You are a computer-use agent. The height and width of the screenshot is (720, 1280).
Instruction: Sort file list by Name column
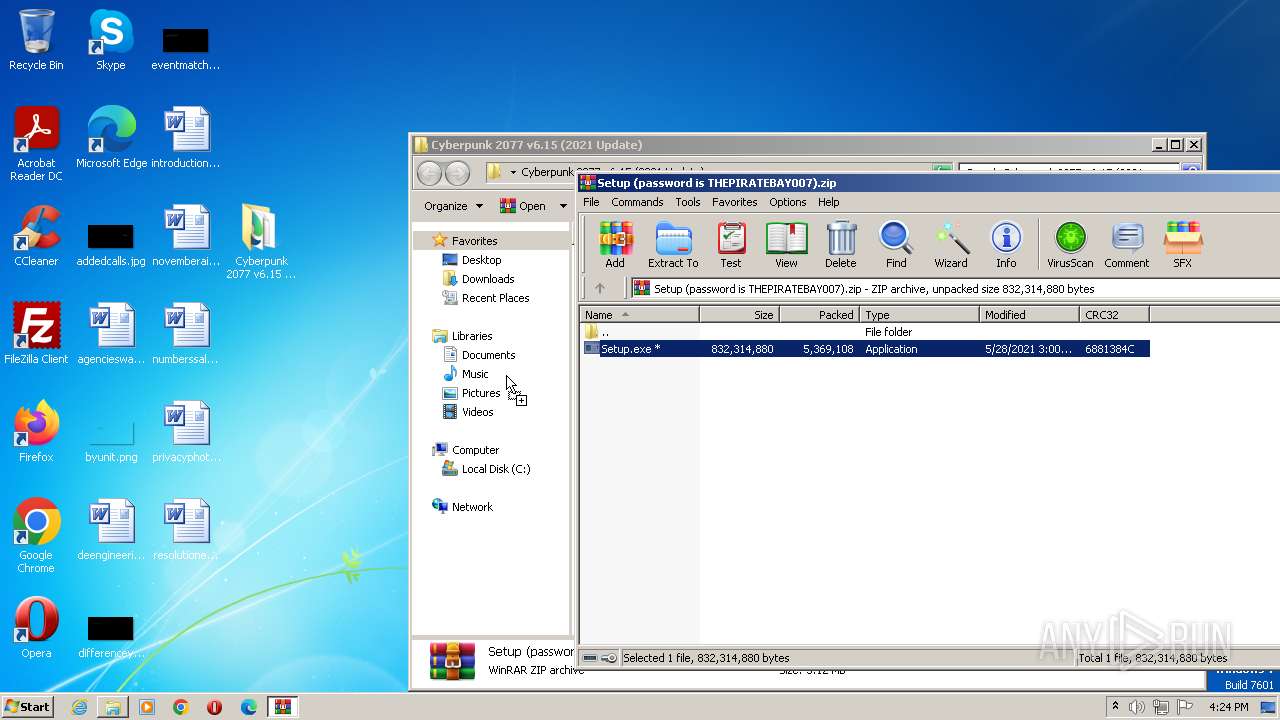(x=640, y=314)
